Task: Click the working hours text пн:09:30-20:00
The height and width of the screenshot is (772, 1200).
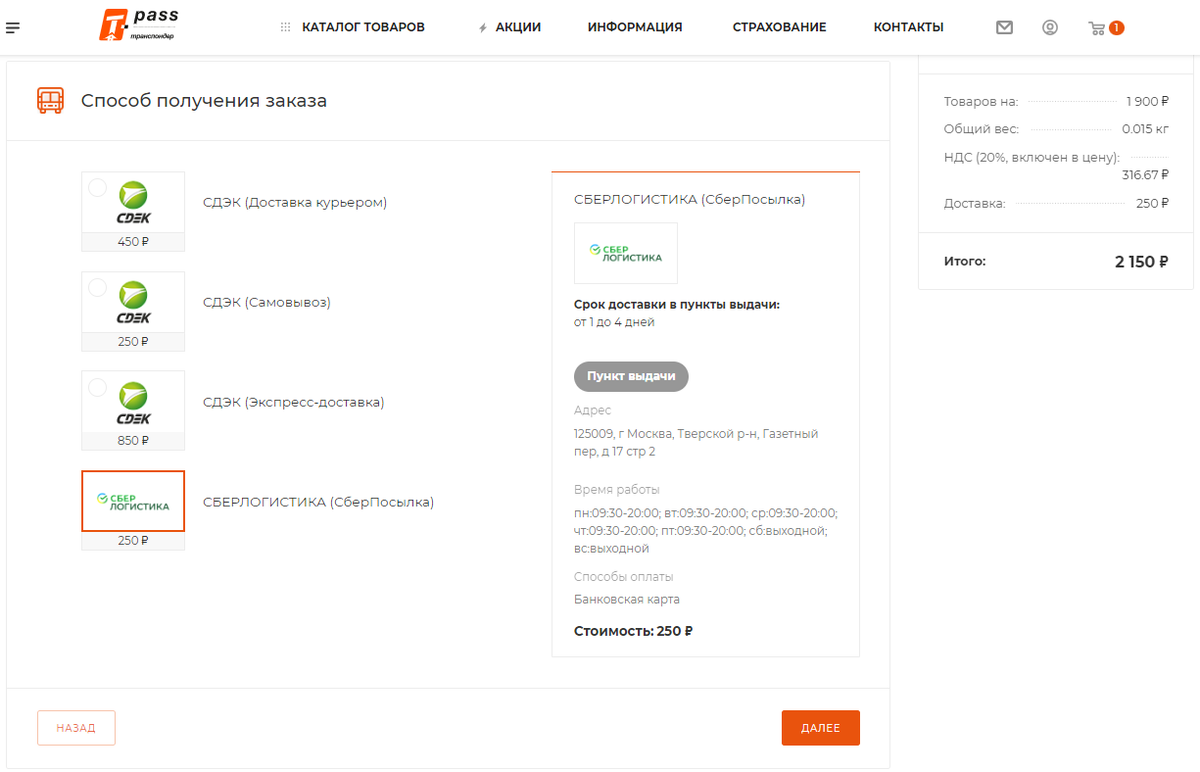Action: [x=706, y=530]
